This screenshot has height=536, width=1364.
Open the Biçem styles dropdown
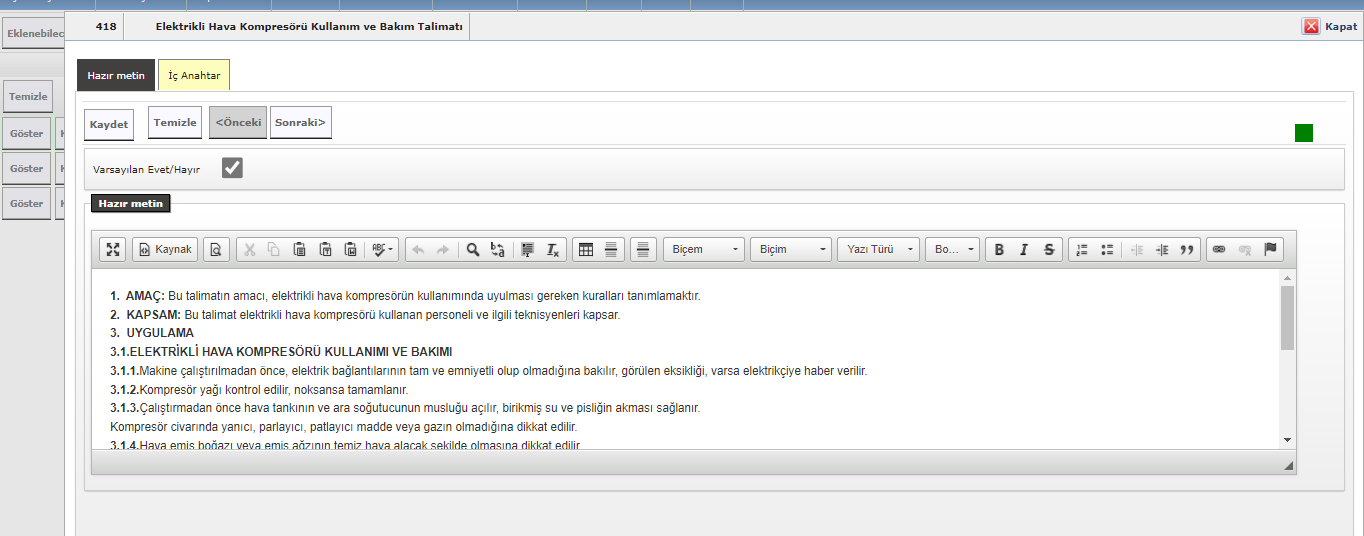(x=705, y=250)
